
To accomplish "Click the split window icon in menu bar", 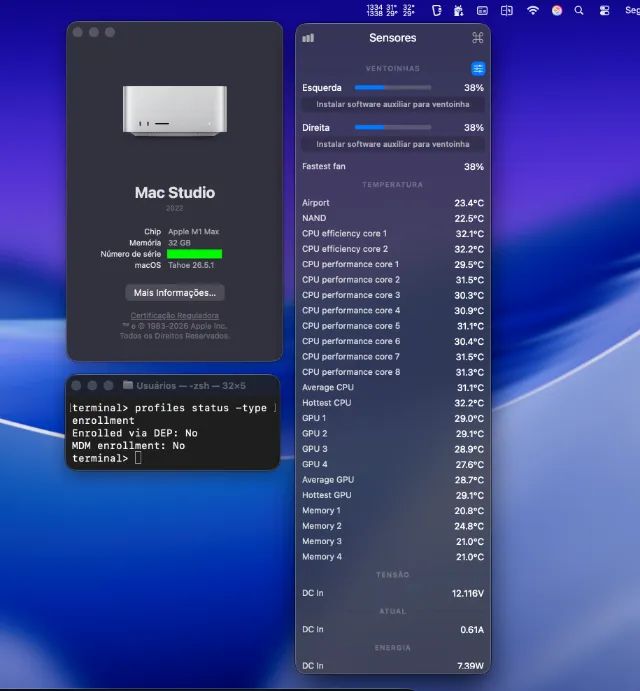I will pos(506,10).
